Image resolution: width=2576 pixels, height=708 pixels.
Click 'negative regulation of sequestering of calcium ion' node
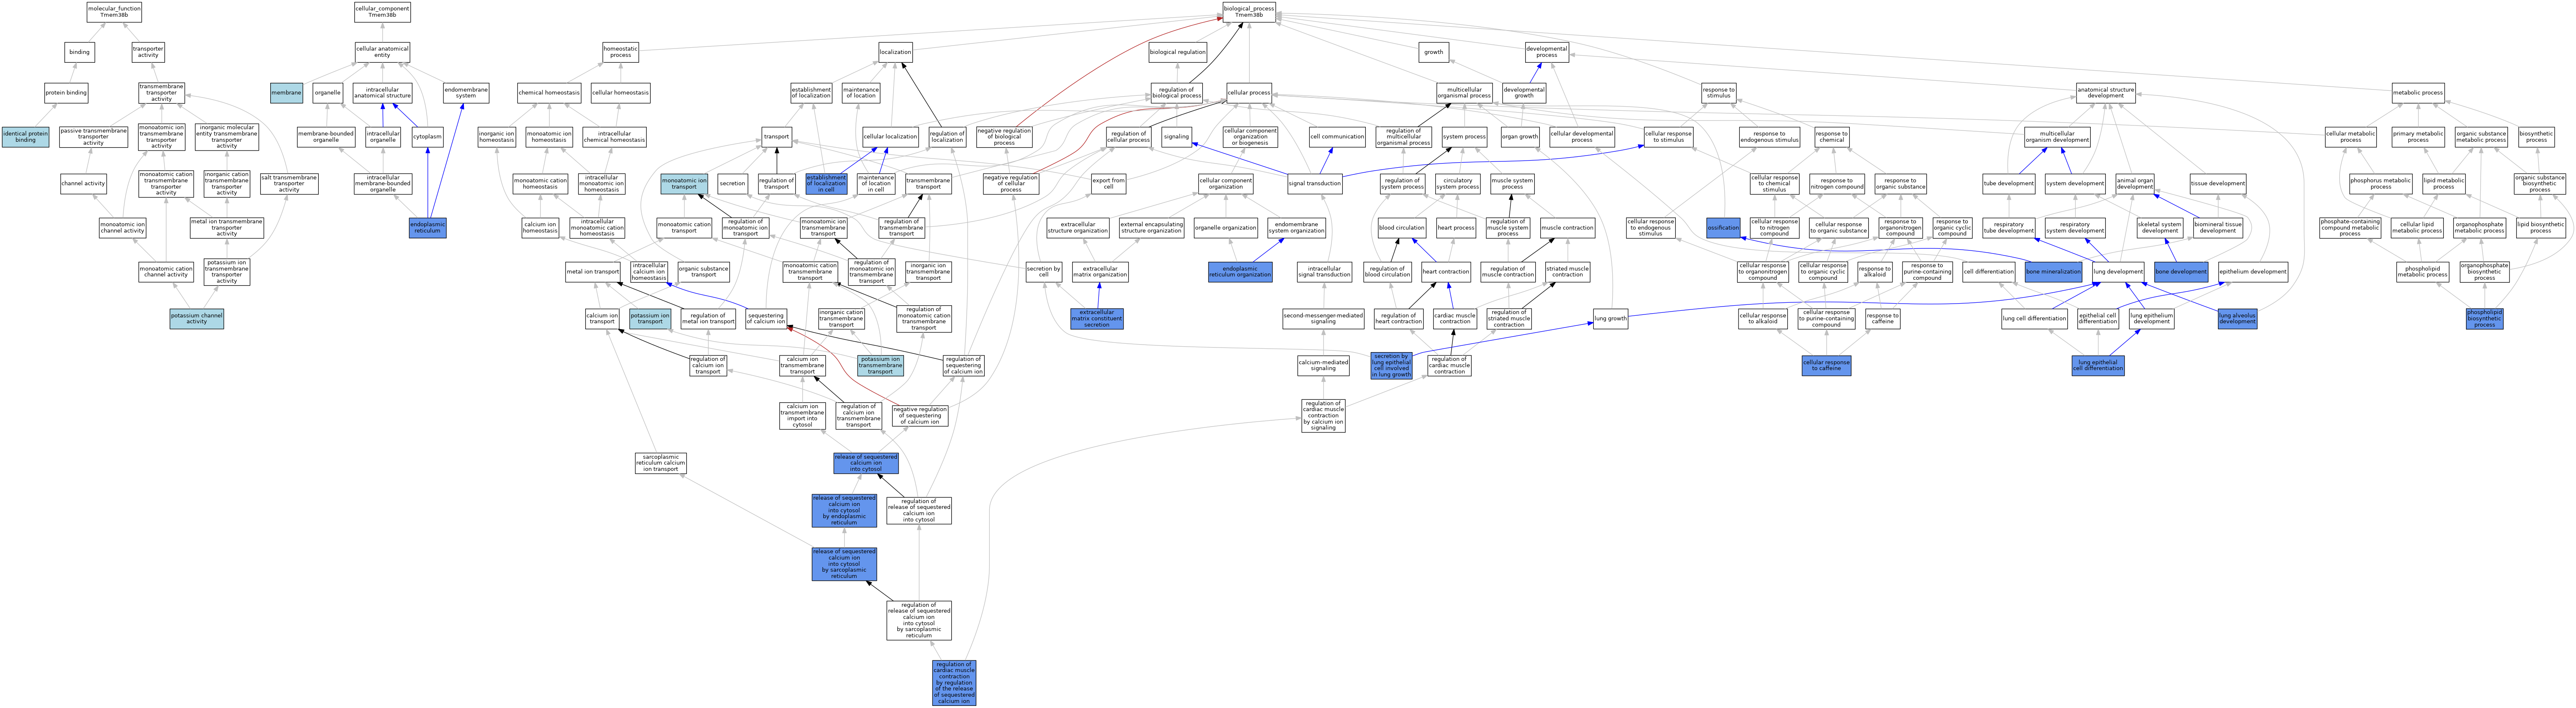pyautogui.click(x=919, y=416)
